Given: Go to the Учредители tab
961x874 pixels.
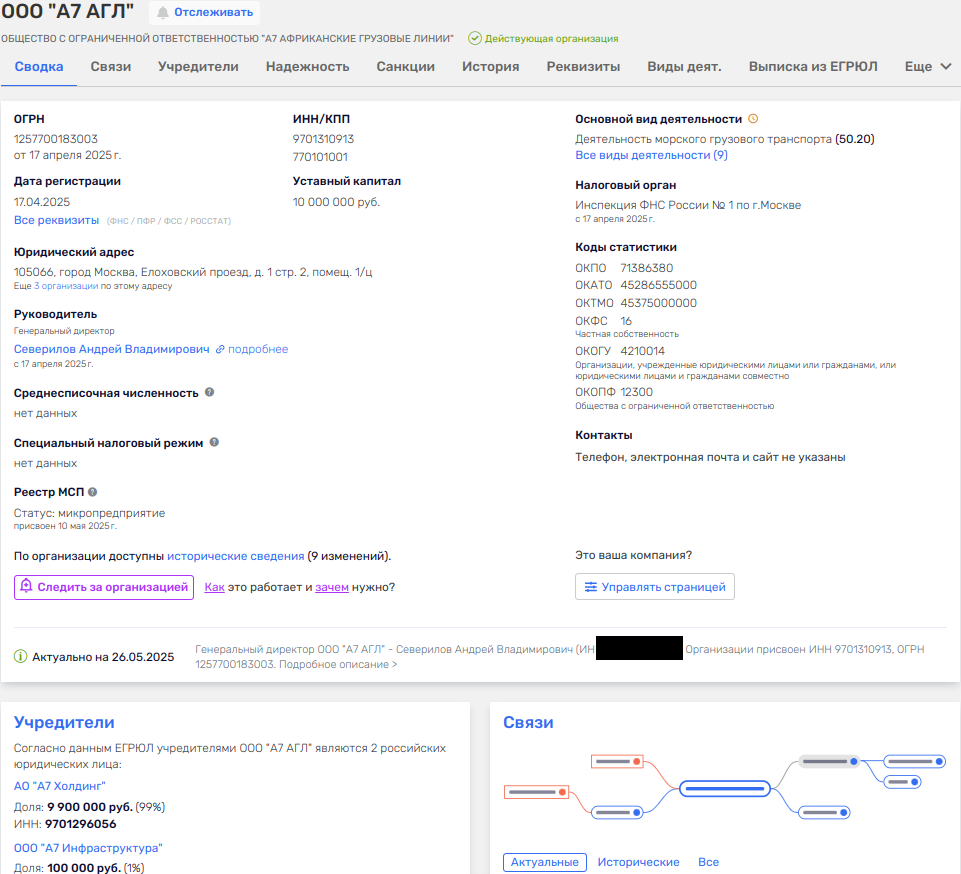Looking at the screenshot, I should pyautogui.click(x=198, y=66).
